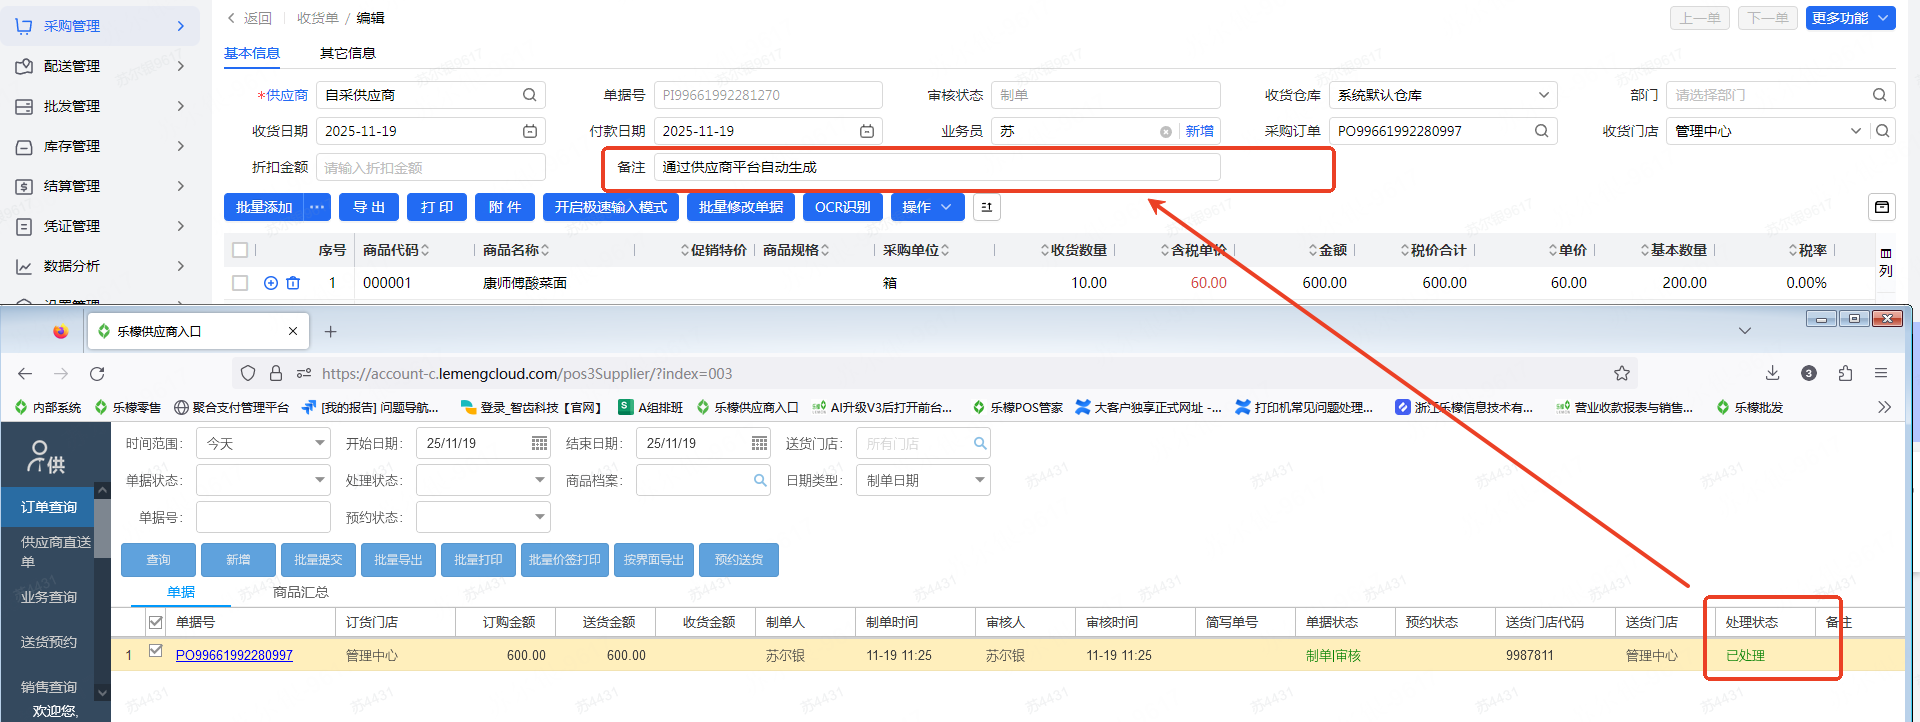Click the supplier sidebar scrollbar down arrow
The image size is (1920, 722).
pyautogui.click(x=102, y=692)
